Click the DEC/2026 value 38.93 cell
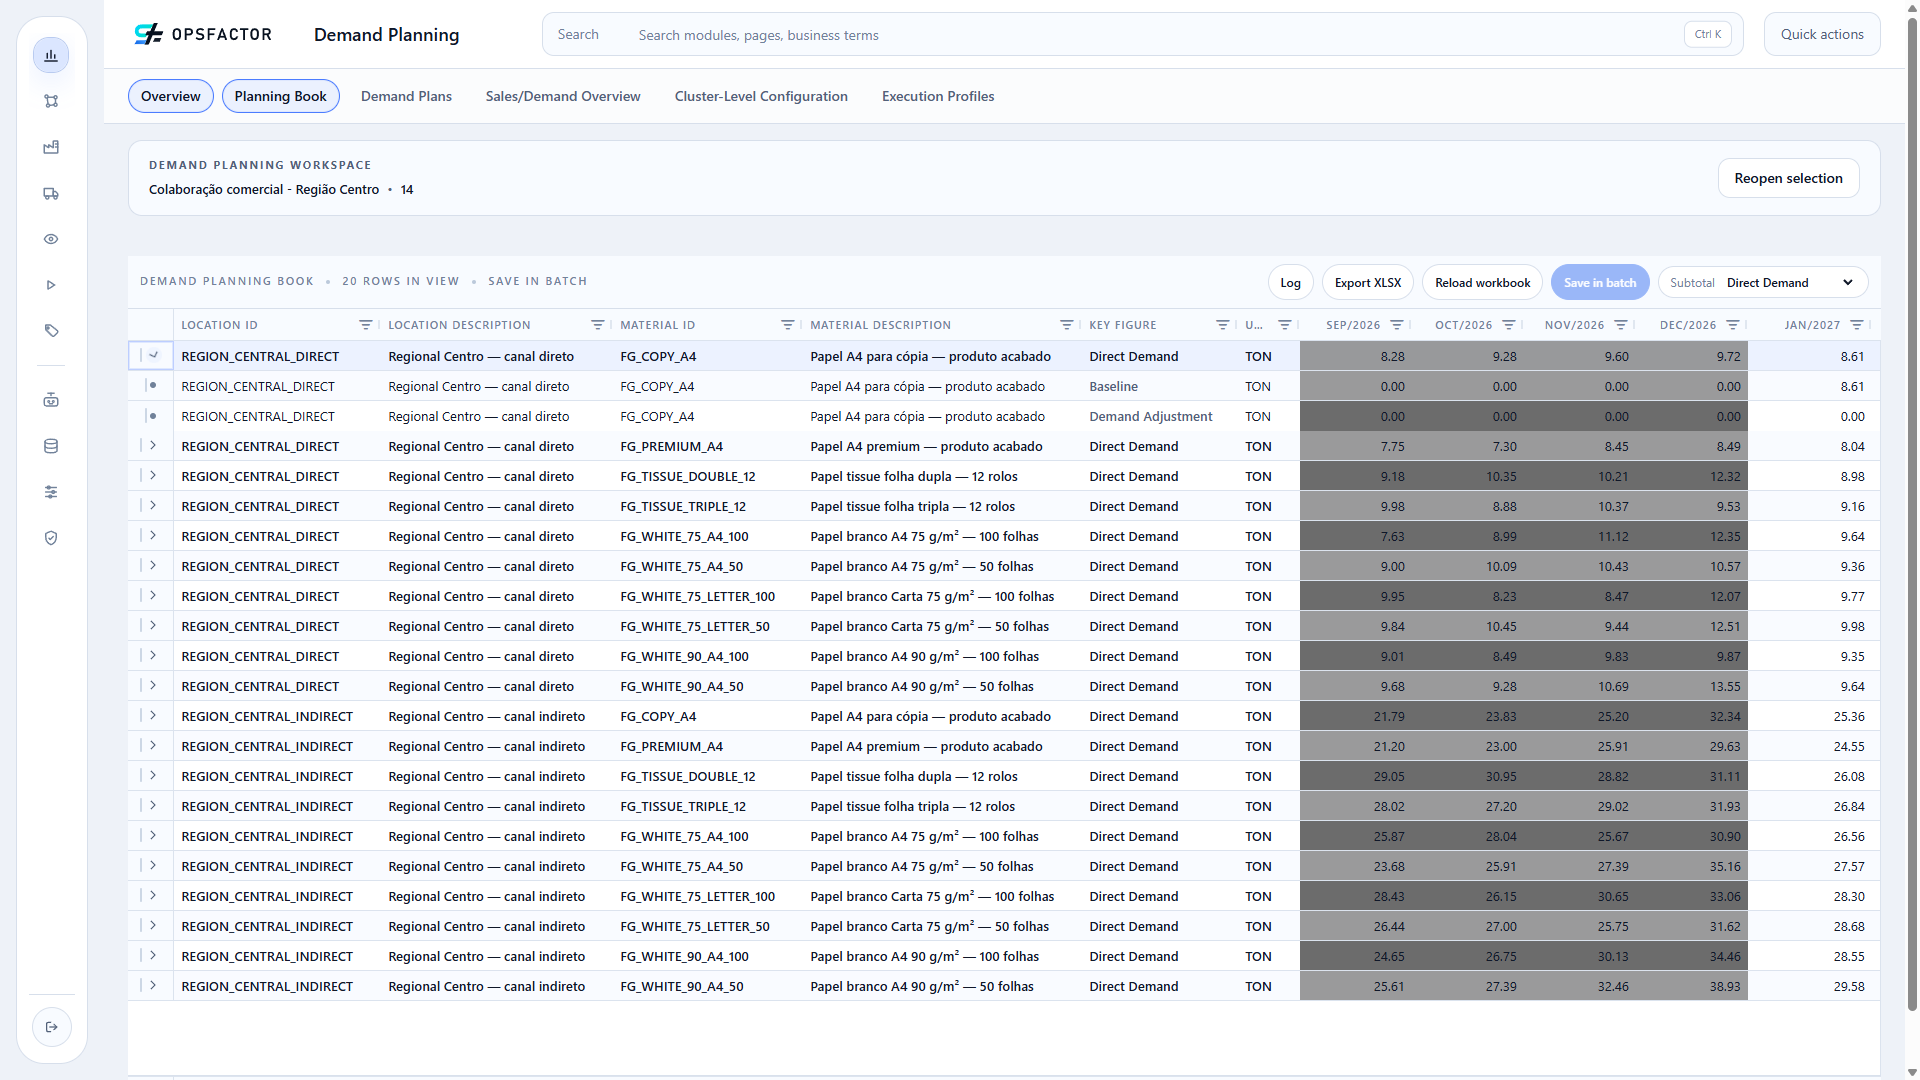 coord(1692,986)
